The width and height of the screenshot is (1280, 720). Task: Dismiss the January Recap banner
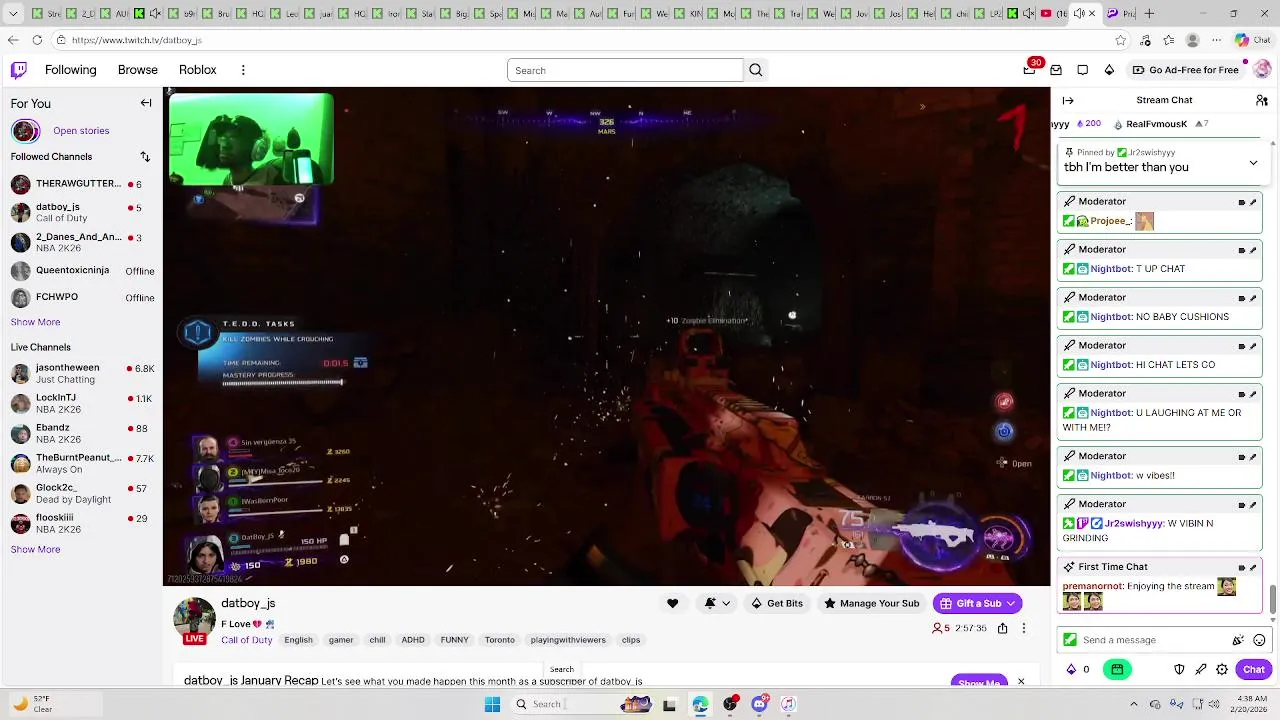pos(1021,681)
